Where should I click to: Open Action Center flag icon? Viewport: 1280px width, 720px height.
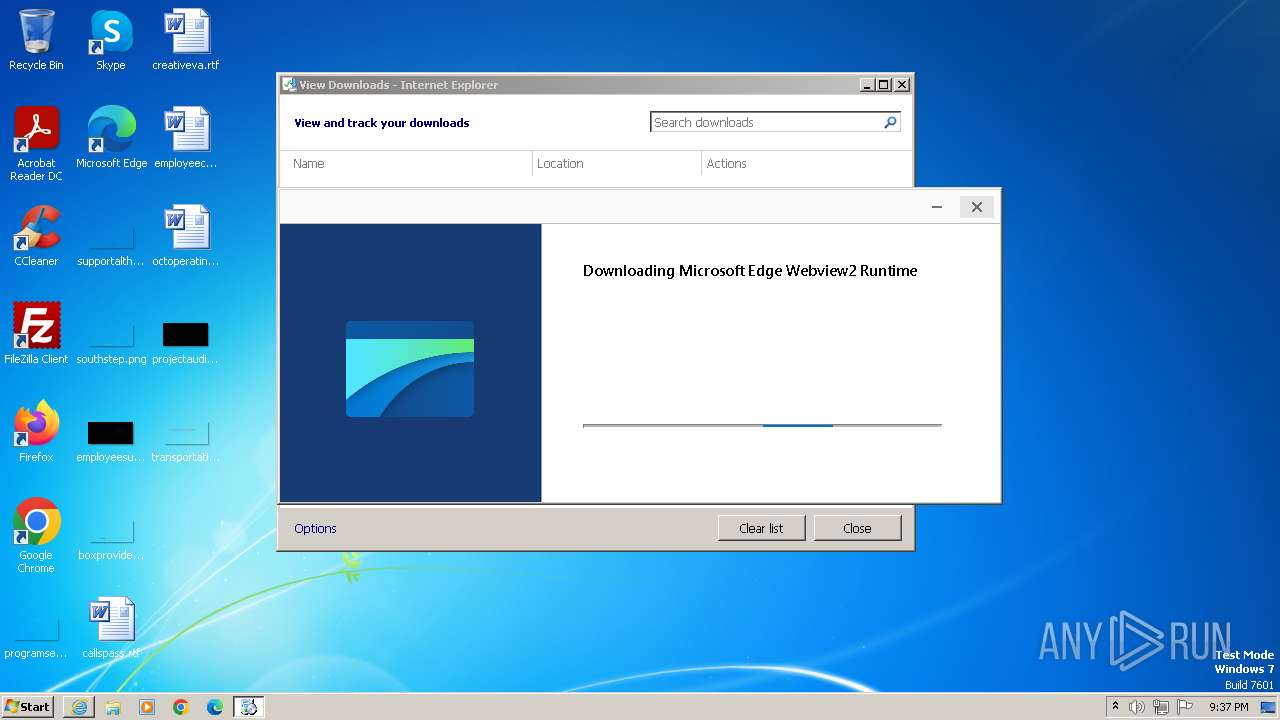click(x=1185, y=707)
